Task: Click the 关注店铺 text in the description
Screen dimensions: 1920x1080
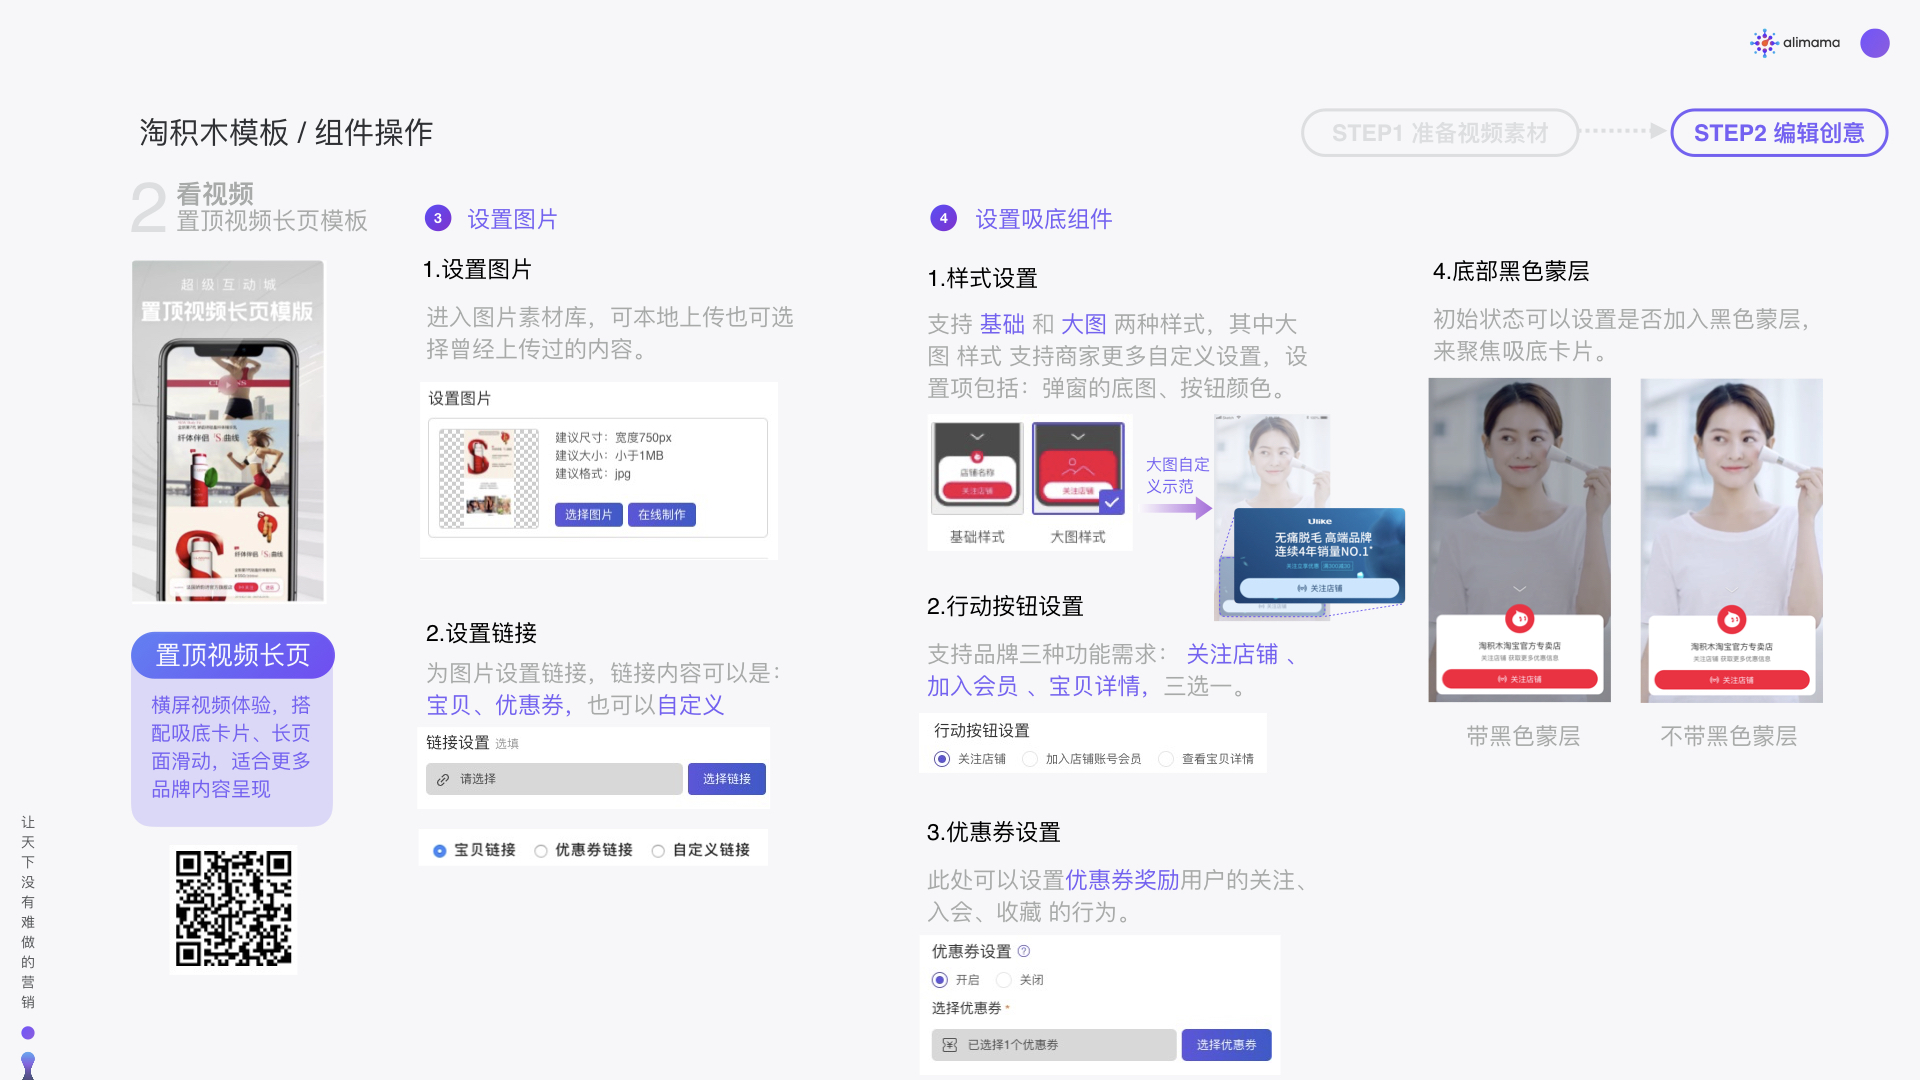Action: [x=1232, y=654]
